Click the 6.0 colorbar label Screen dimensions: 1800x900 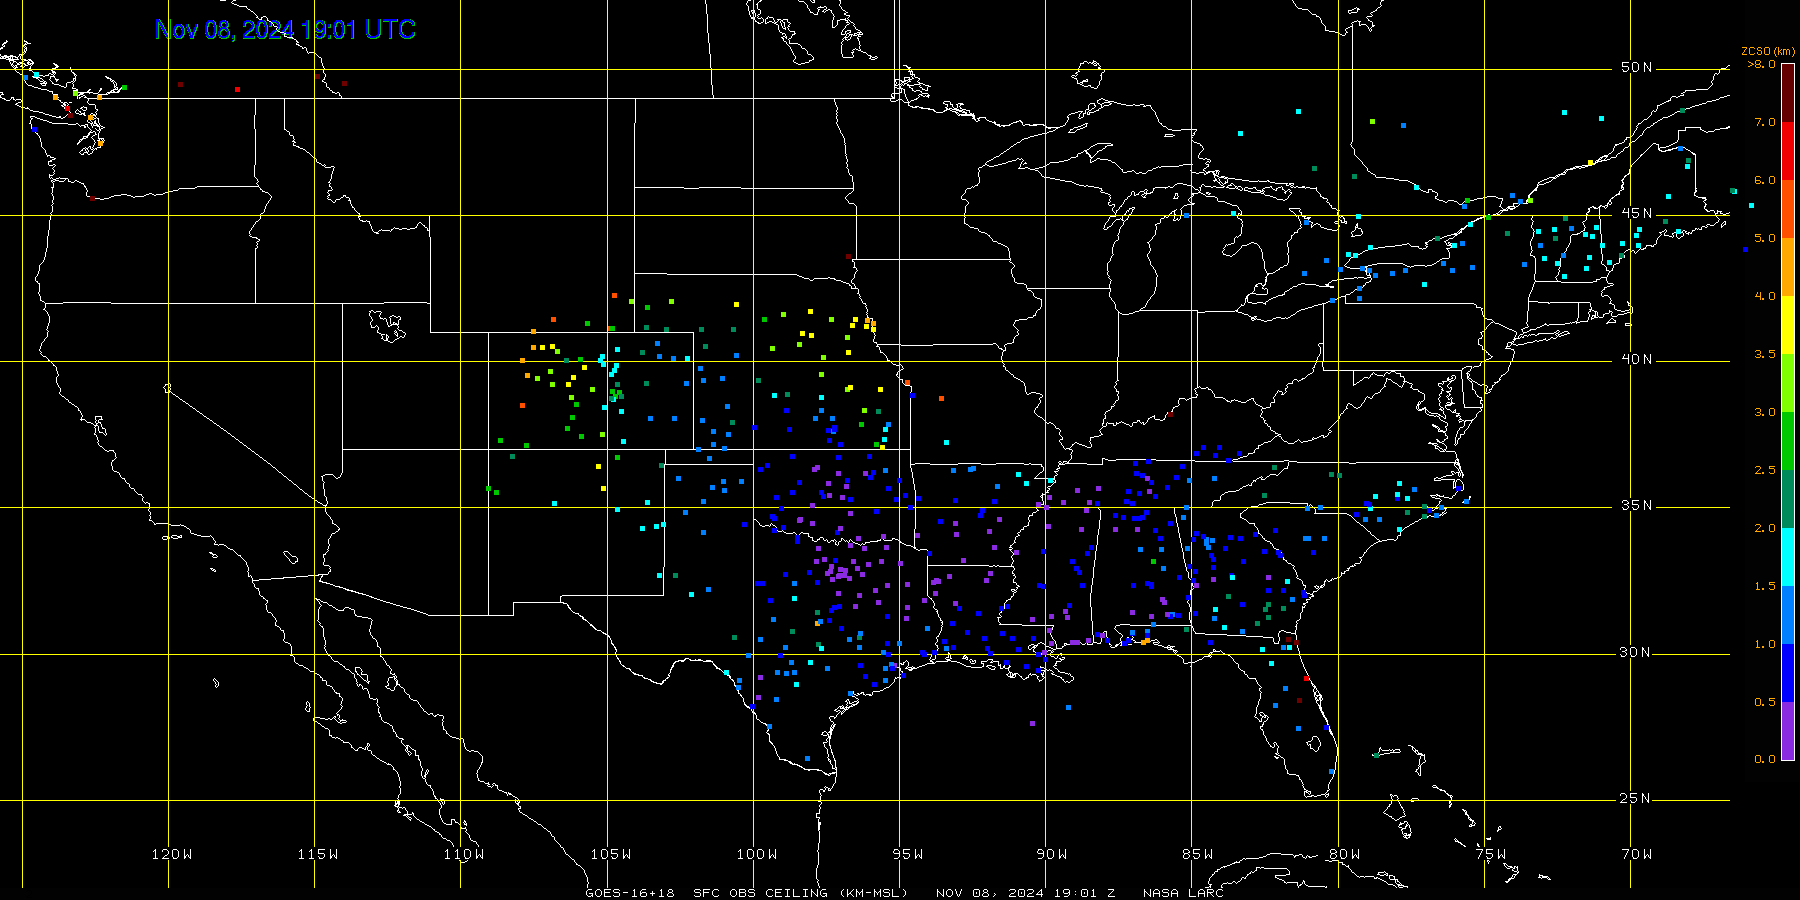tap(1765, 180)
